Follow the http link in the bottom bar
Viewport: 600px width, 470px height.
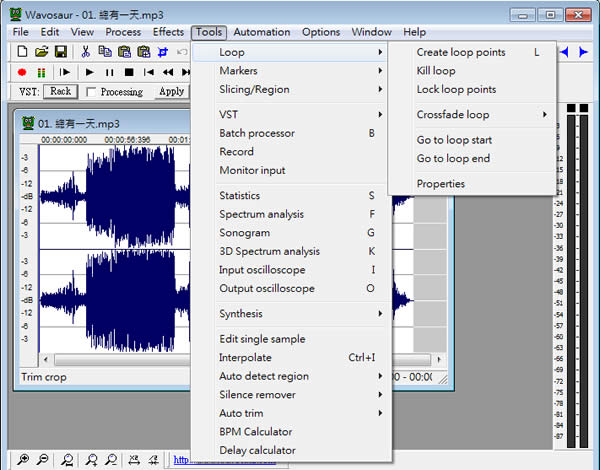coord(181,460)
